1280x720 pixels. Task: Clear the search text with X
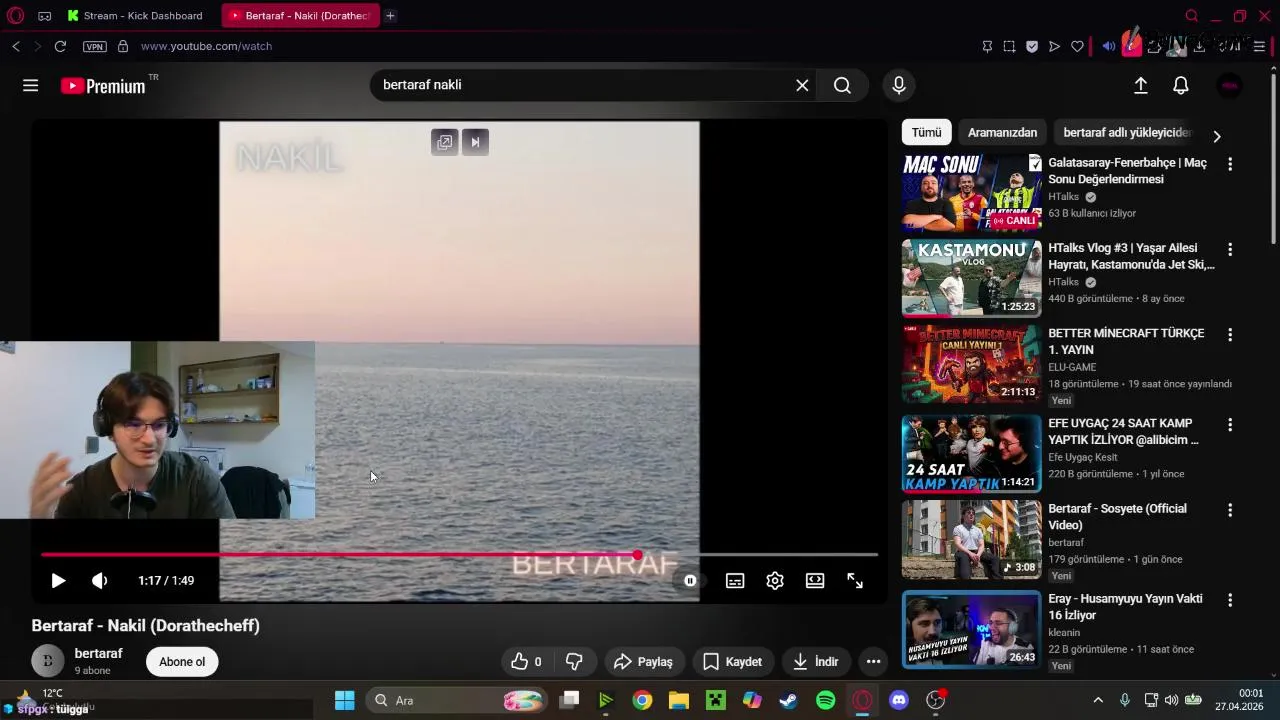point(802,85)
